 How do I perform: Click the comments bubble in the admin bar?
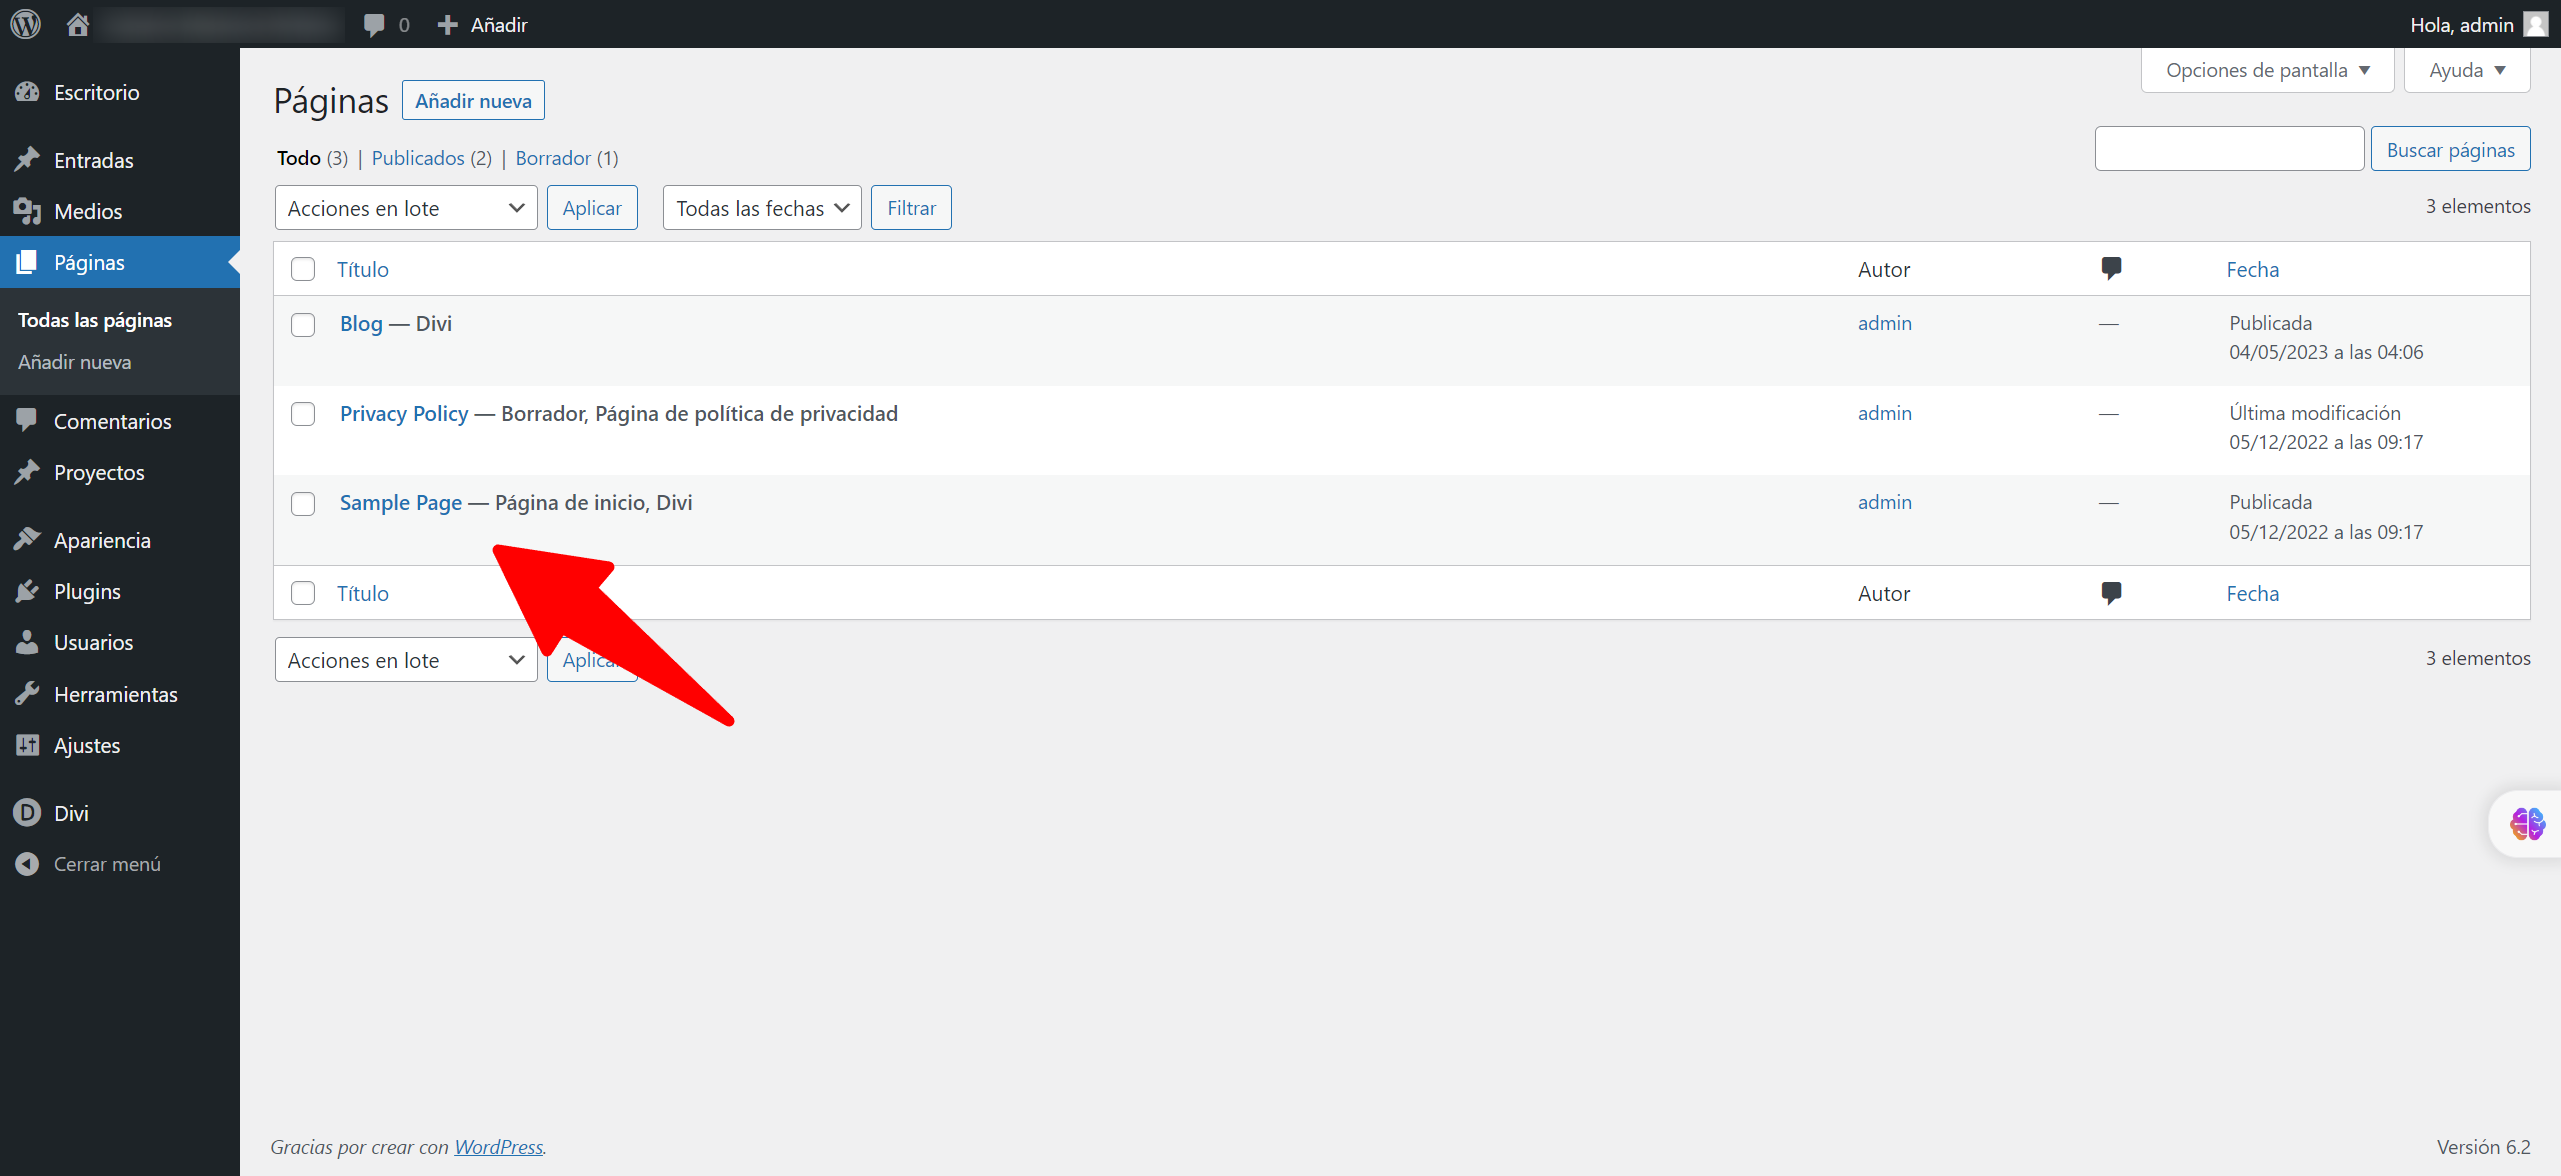point(374,25)
